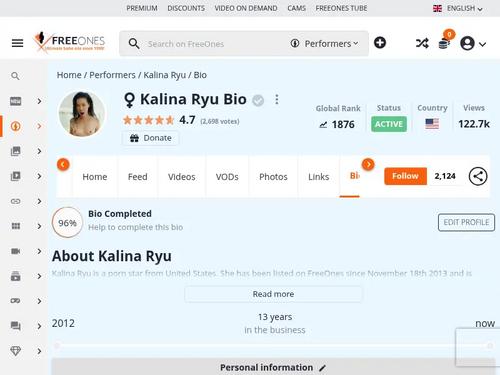The image size is (500, 375).
Task: Open the Performers search filter dropdown
Action: (324, 44)
